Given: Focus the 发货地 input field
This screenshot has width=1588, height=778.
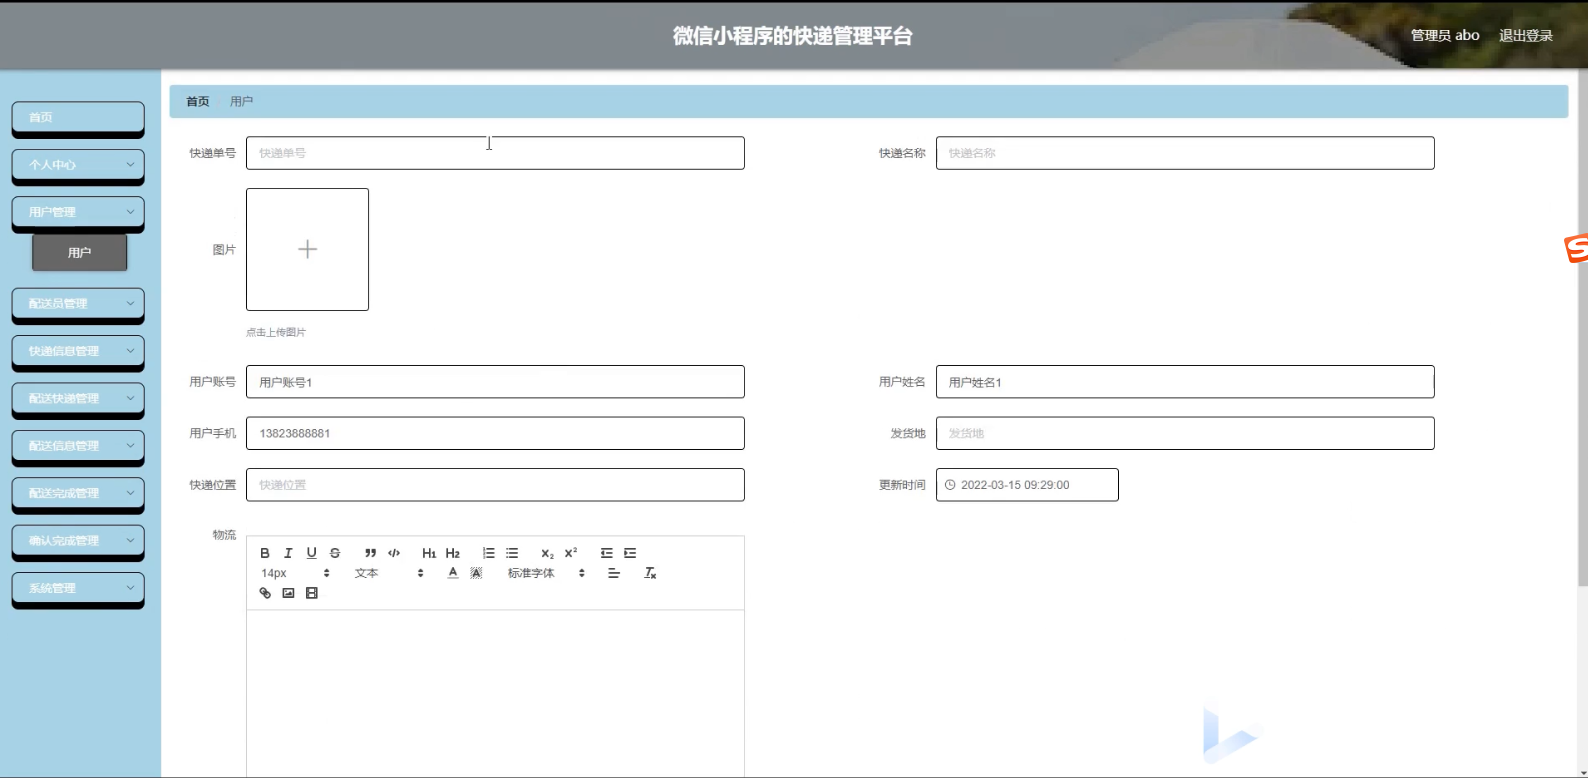Looking at the screenshot, I should 1185,433.
